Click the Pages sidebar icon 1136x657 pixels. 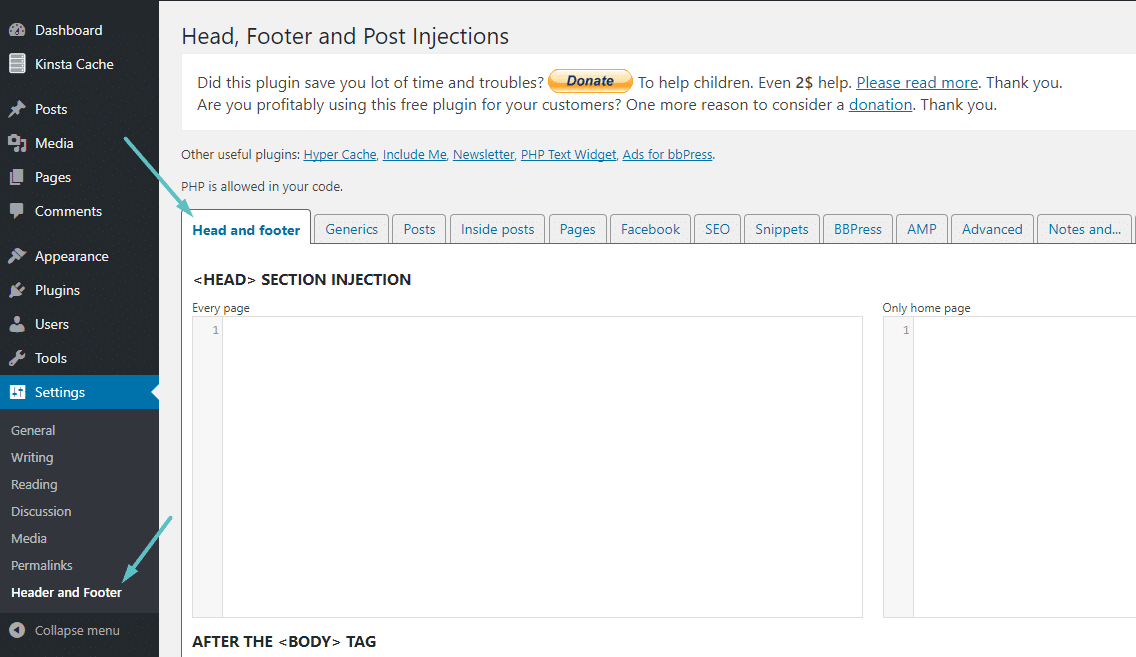point(17,176)
